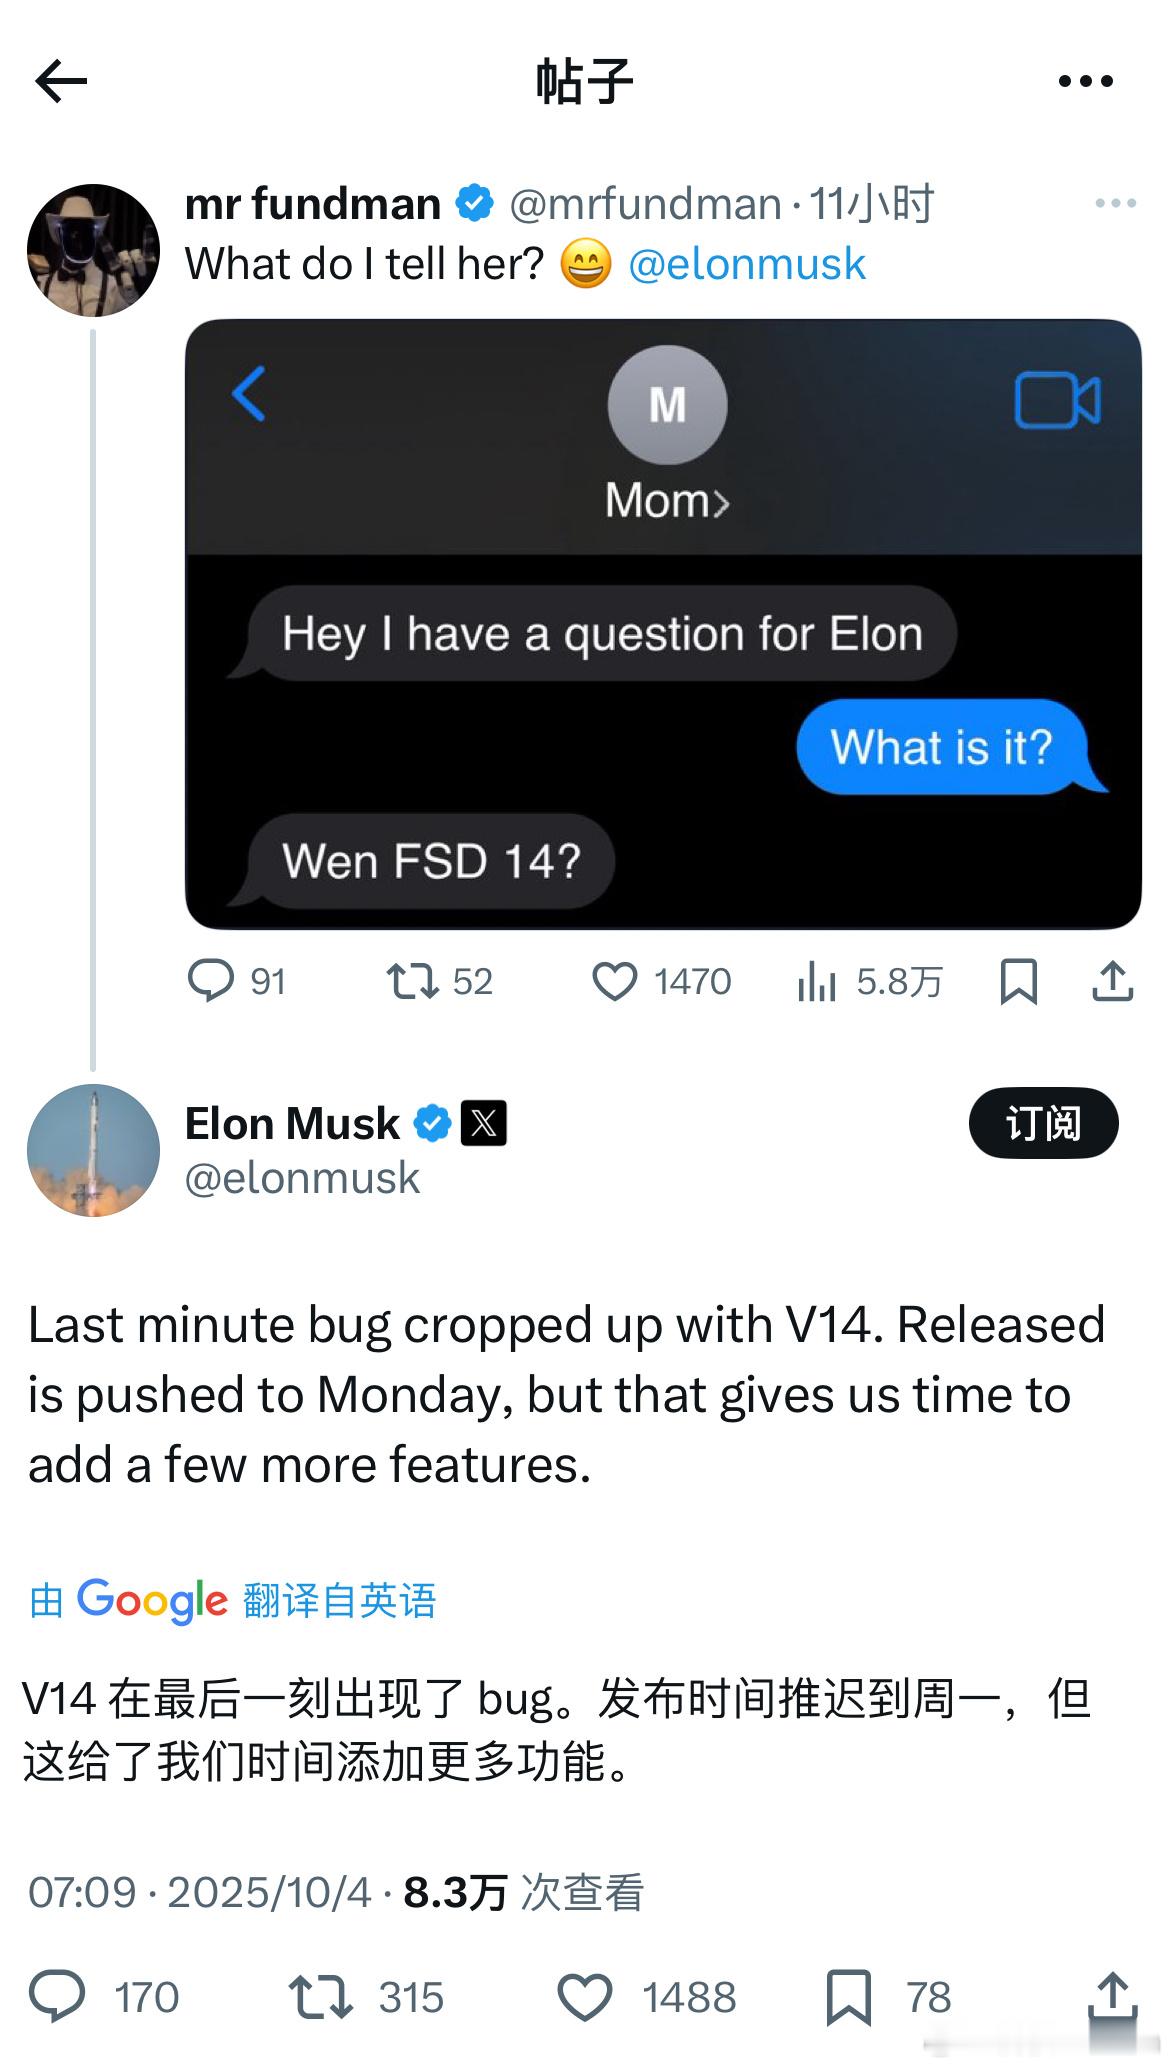Tap the Google translation attribution link
This screenshot has height=2068, width=1170.
click(233, 1601)
